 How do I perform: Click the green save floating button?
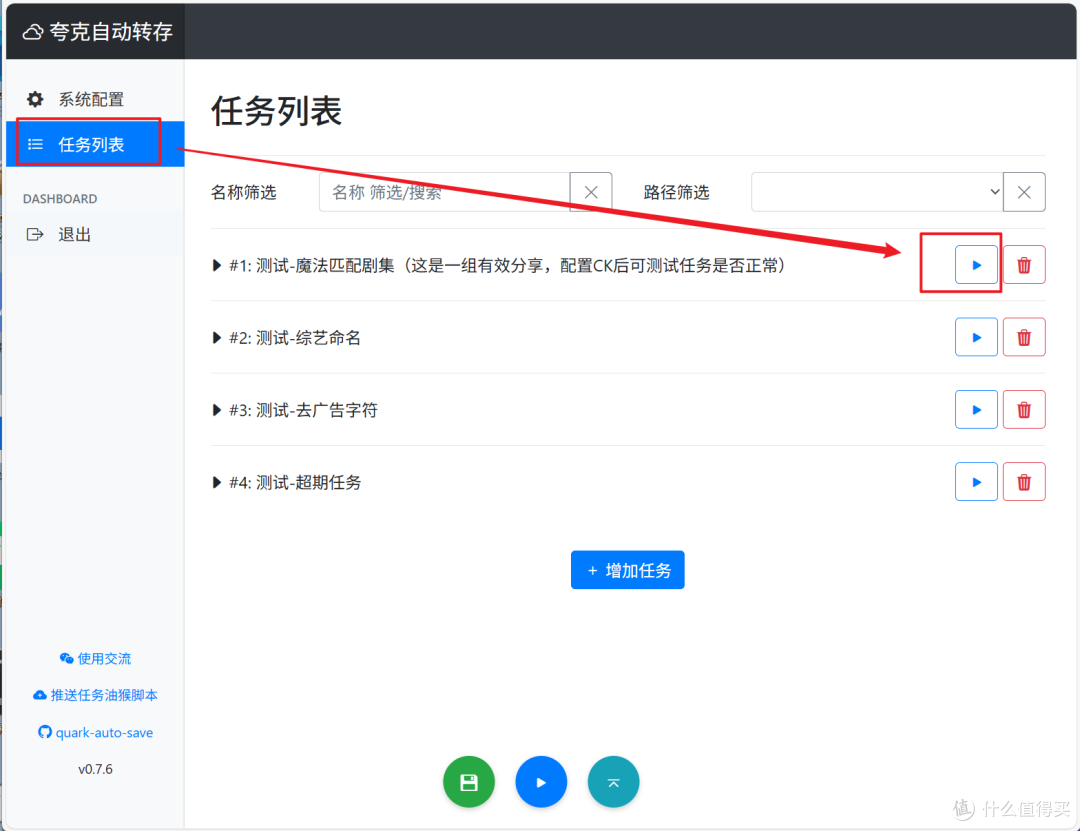click(469, 782)
